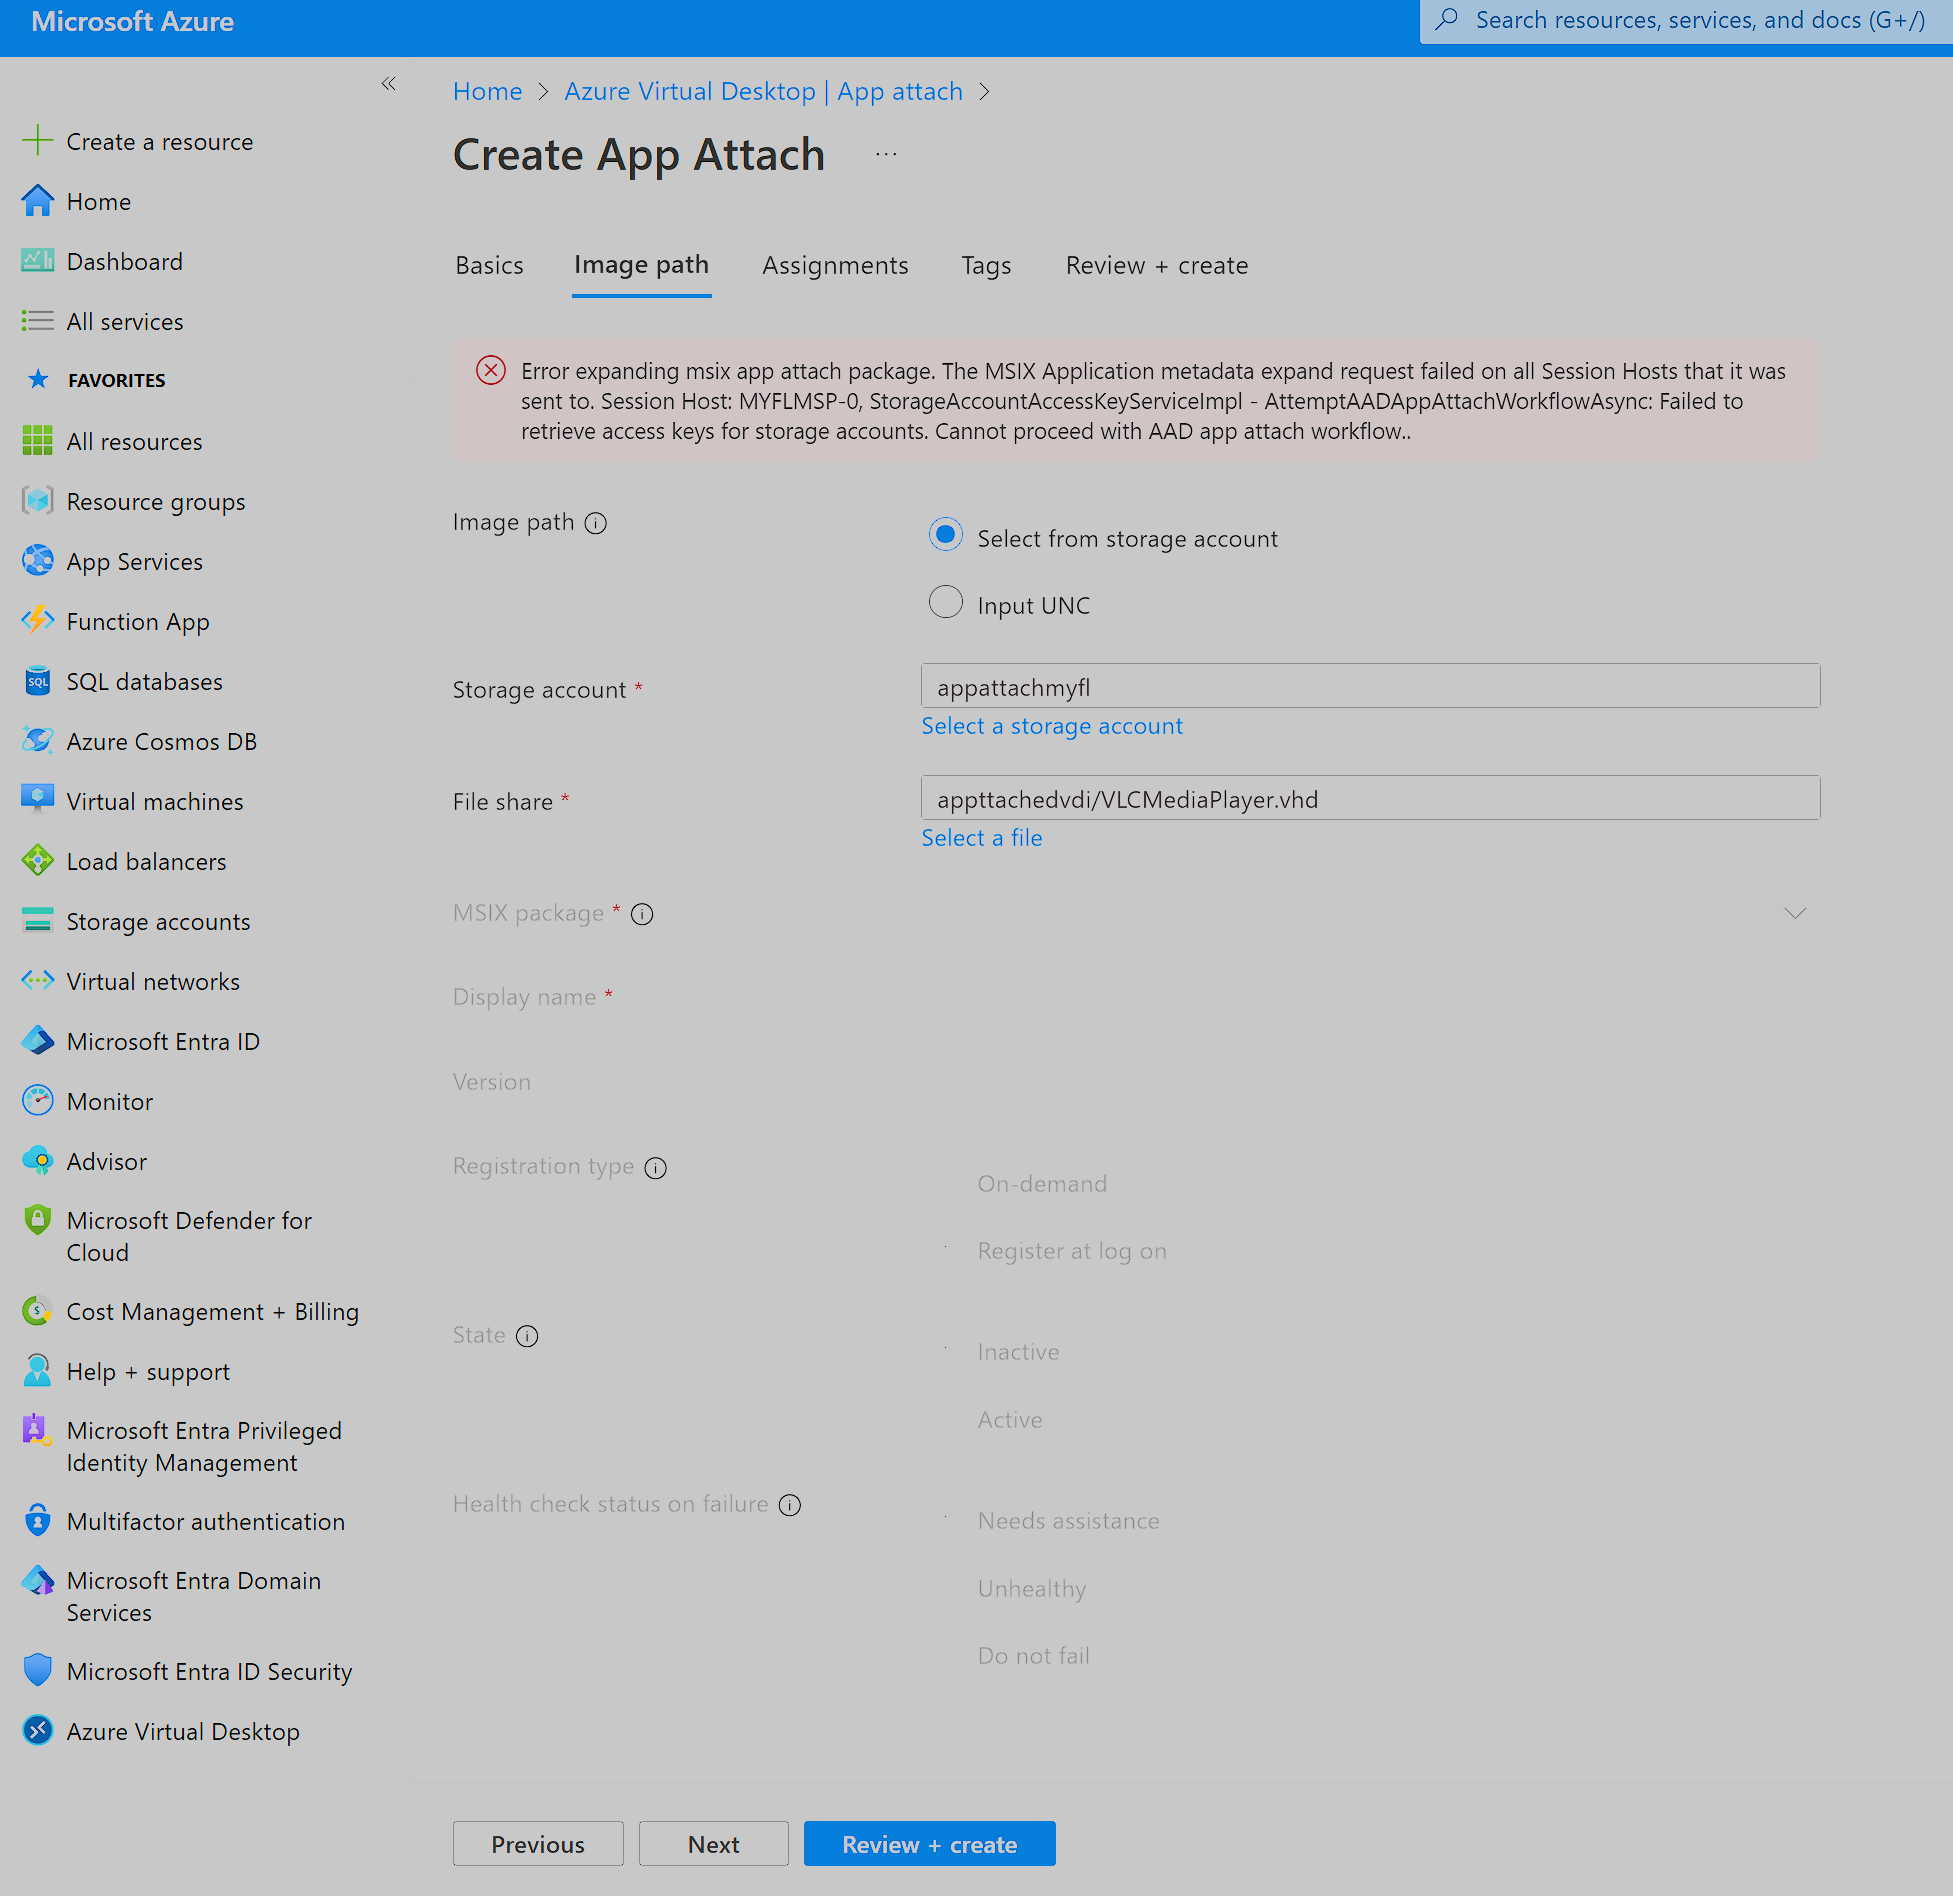Click the File share input field

point(1370,799)
